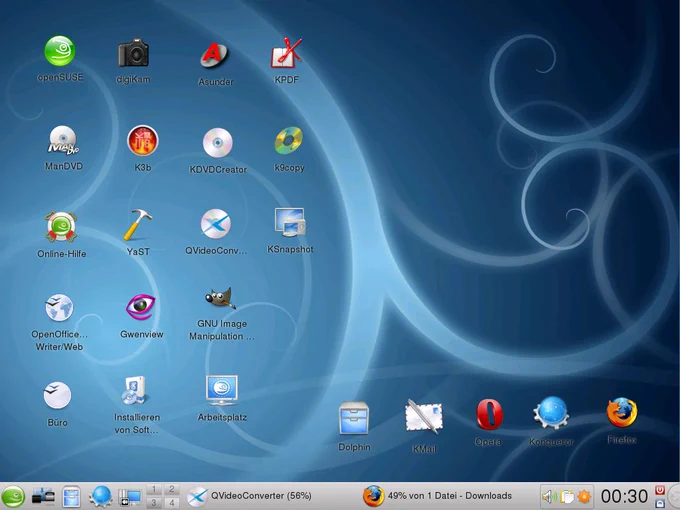Open the openSUSE desktop icon
Viewport: 680px width, 510px height.
pyautogui.click(x=60, y=51)
